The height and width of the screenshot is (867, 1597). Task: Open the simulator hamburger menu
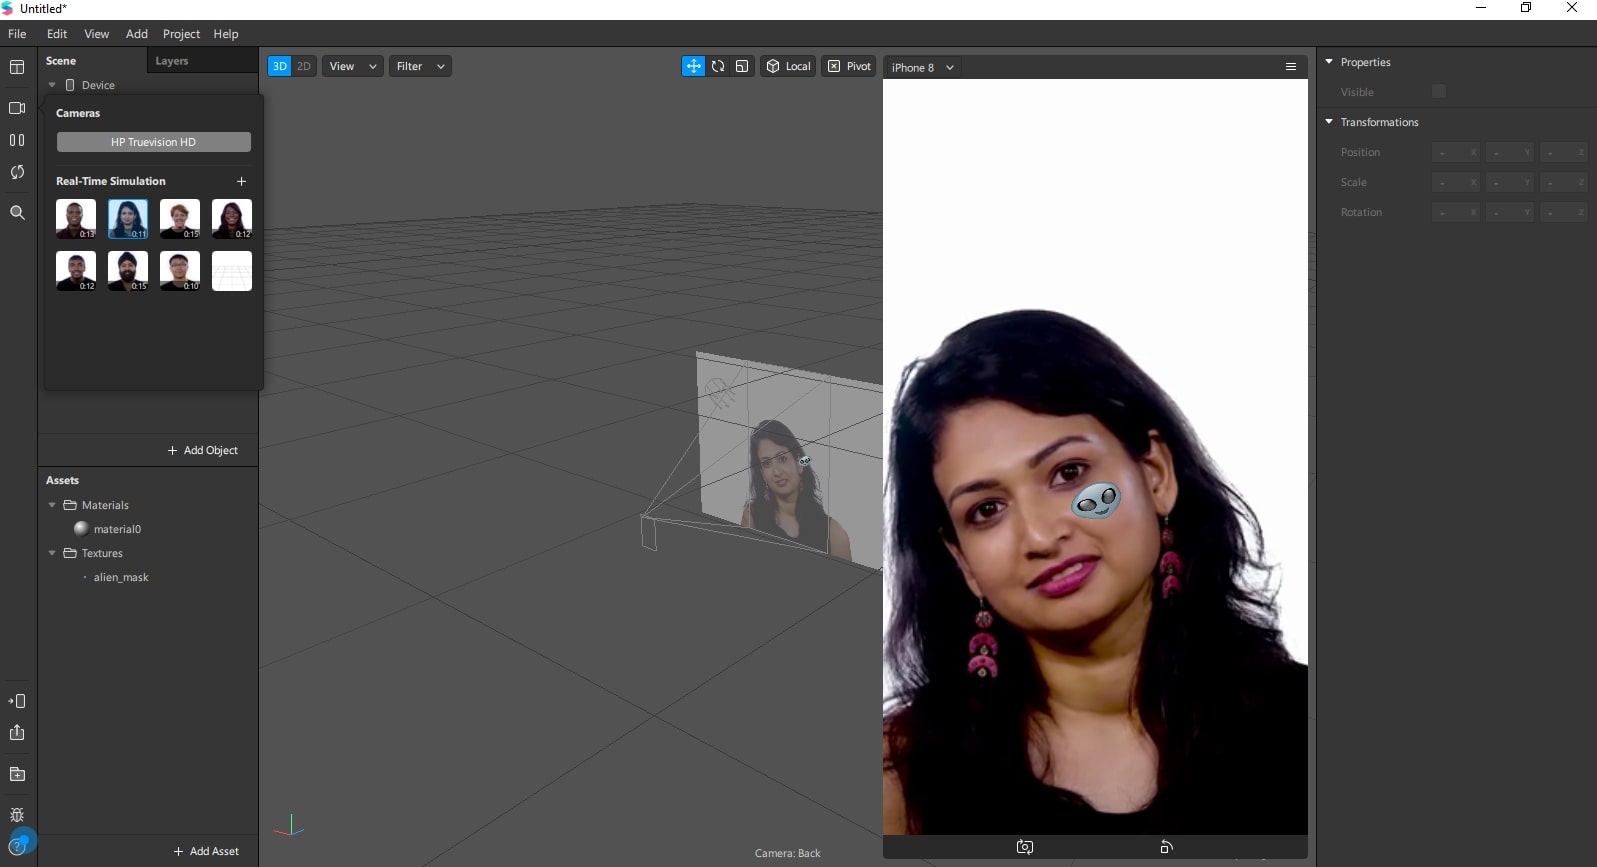click(x=1291, y=67)
